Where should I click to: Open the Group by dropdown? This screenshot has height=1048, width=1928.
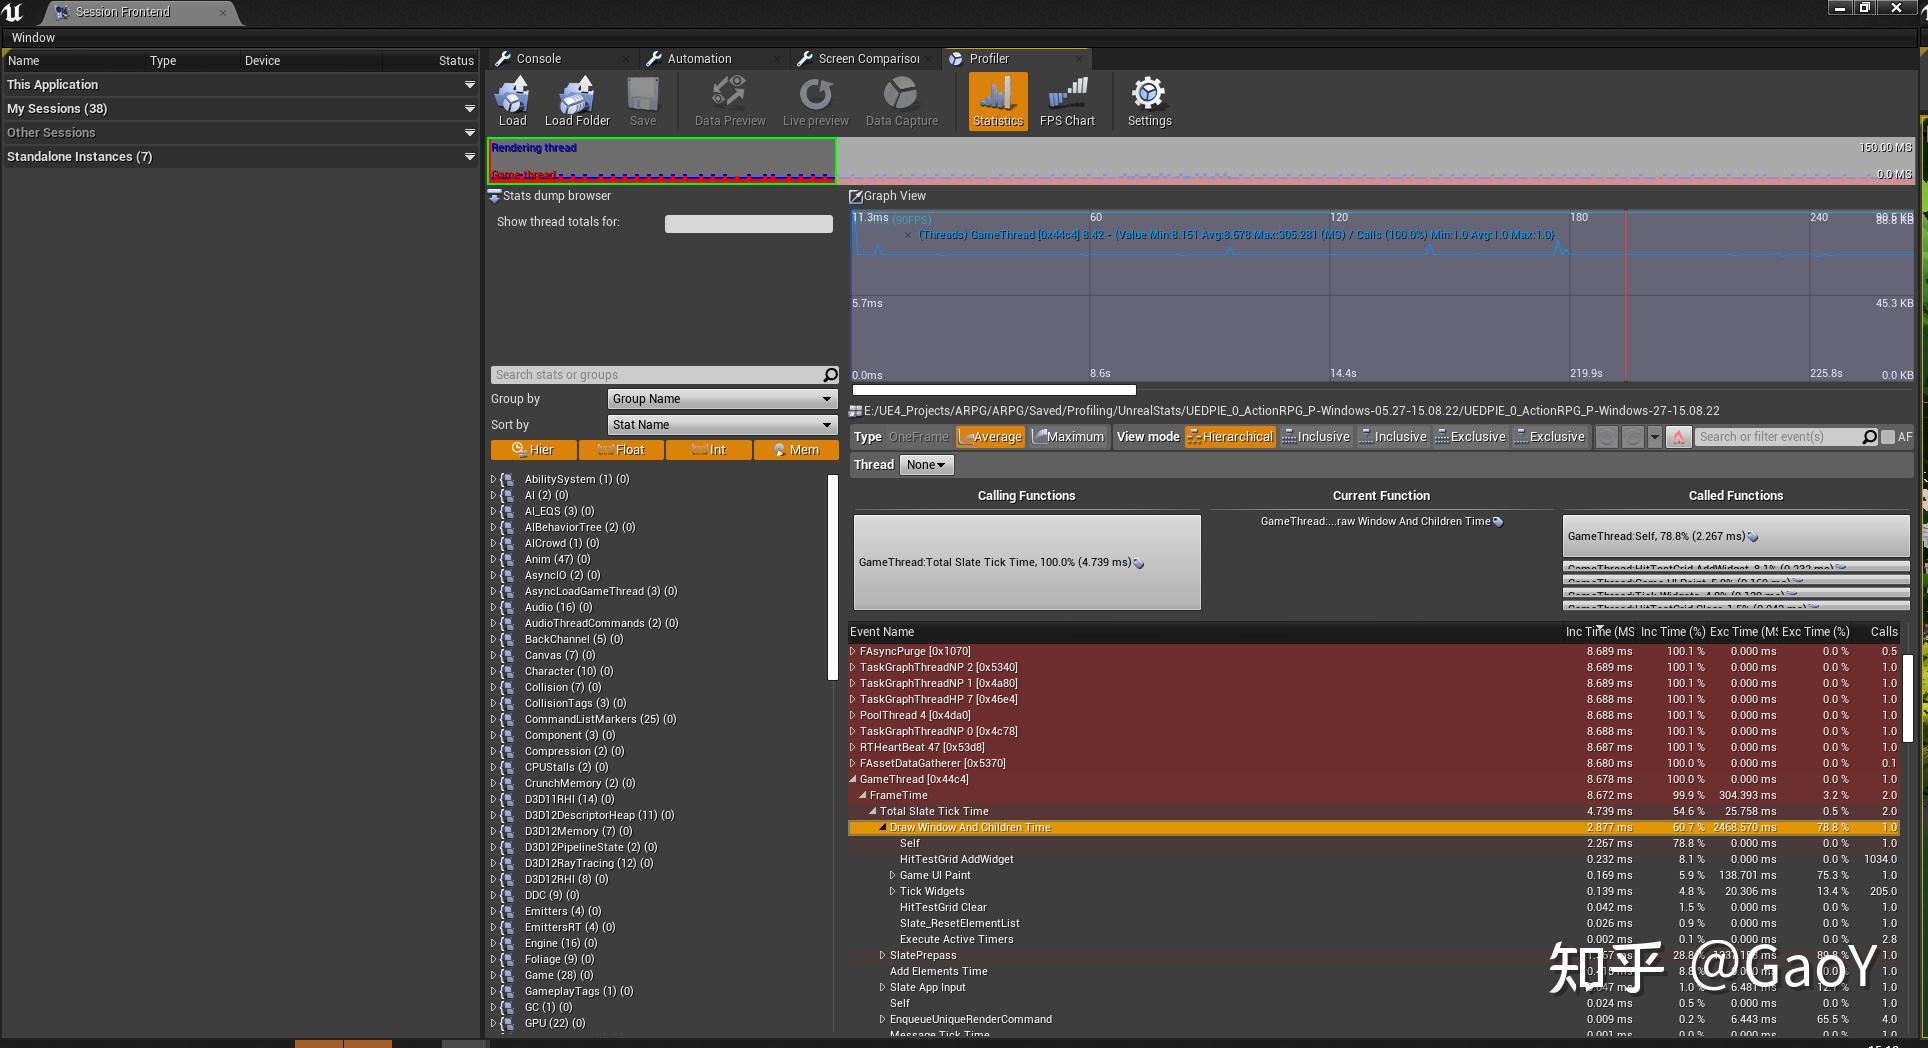[x=721, y=399]
